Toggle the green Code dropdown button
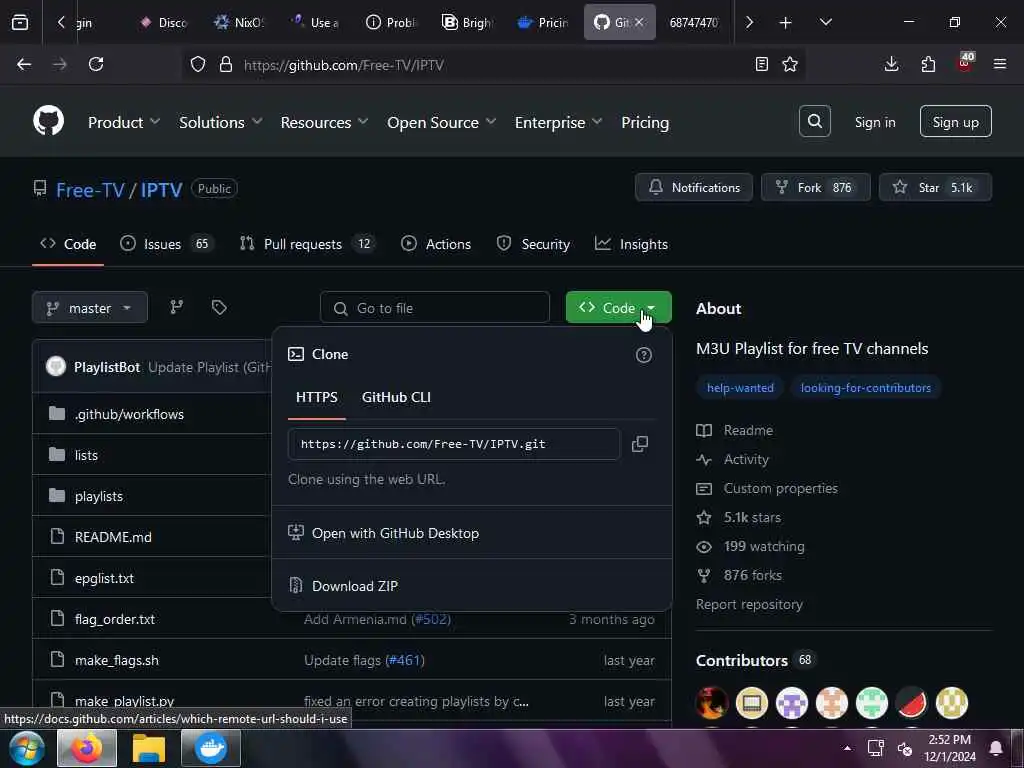 [x=618, y=308]
